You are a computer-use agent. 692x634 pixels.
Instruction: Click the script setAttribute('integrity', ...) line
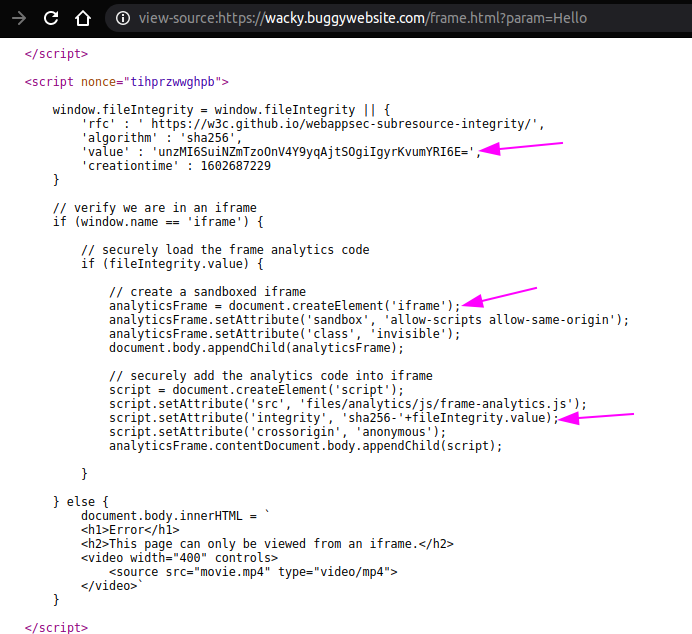pyautogui.click(x=334, y=418)
